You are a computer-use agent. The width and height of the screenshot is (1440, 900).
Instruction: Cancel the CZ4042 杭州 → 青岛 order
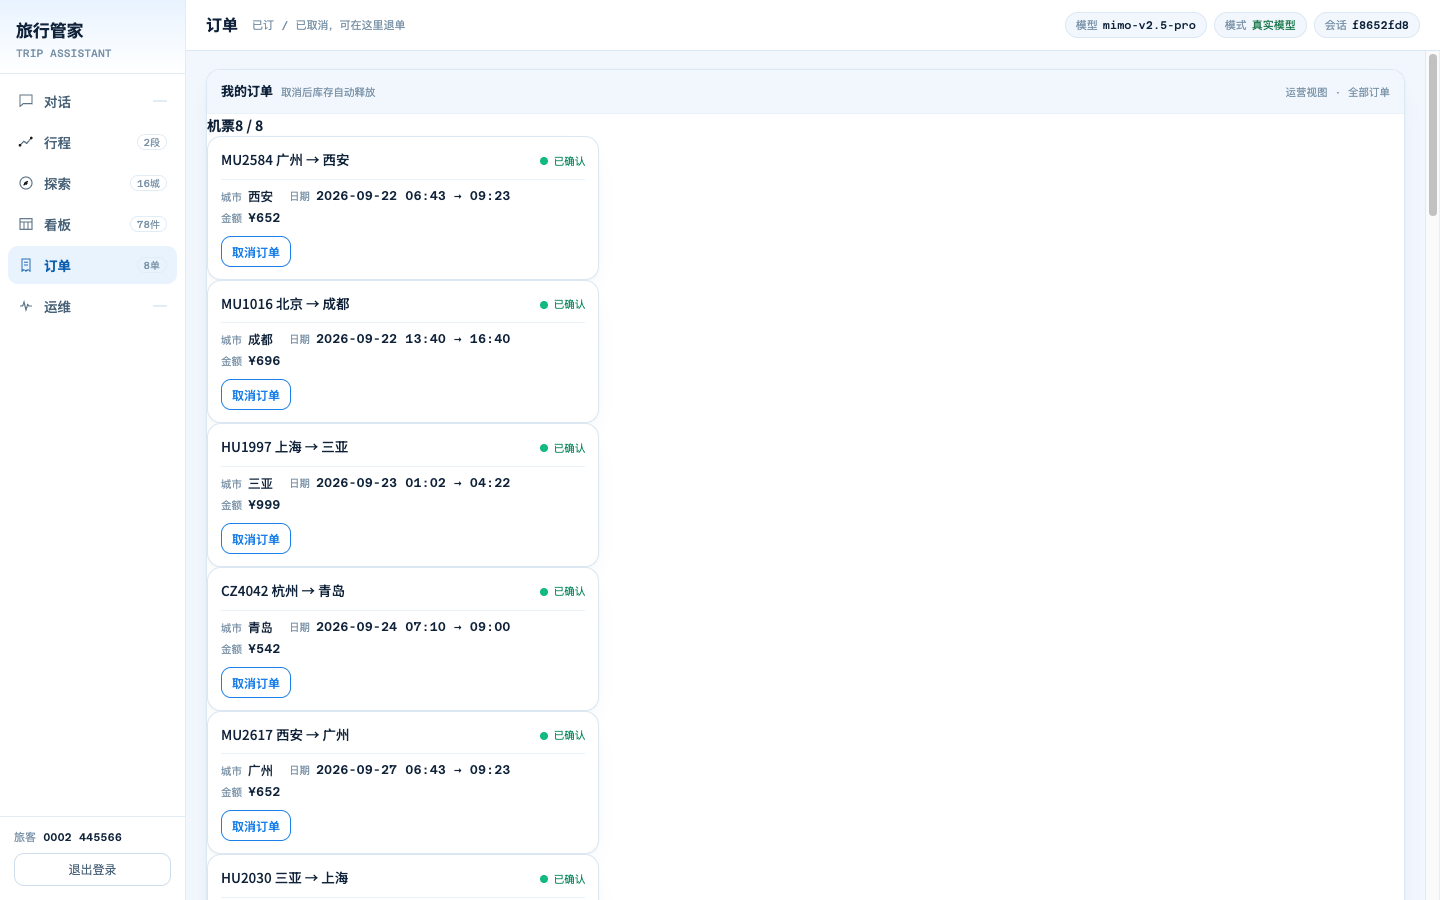click(x=256, y=683)
